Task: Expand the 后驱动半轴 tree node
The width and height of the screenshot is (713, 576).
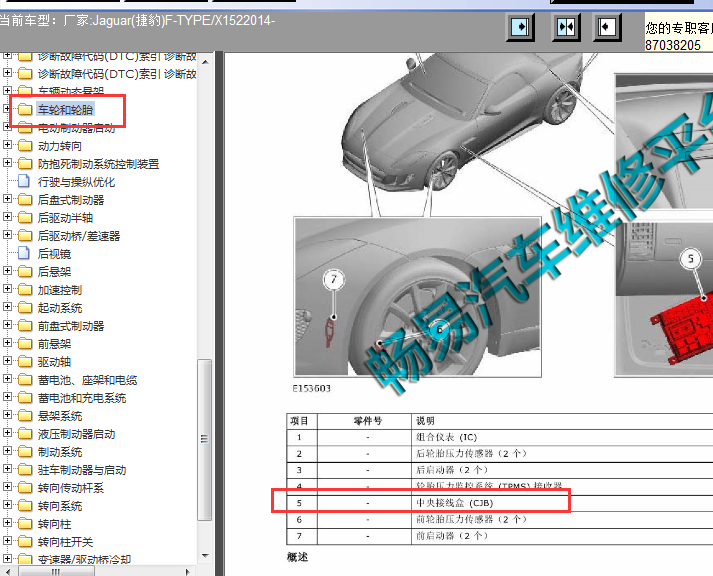Action: pyautogui.click(x=7, y=217)
